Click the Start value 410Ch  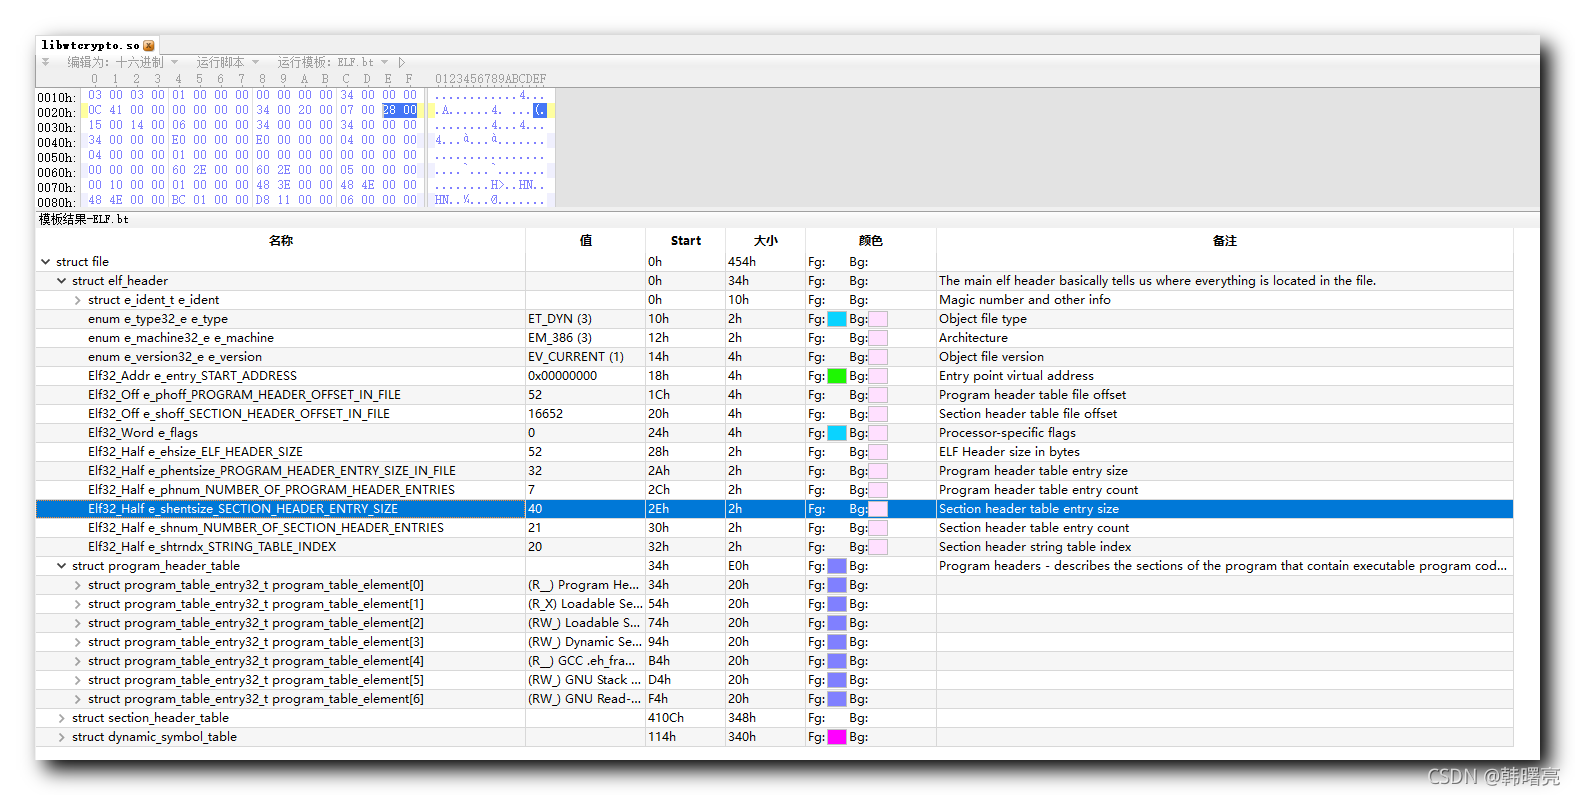point(666,718)
